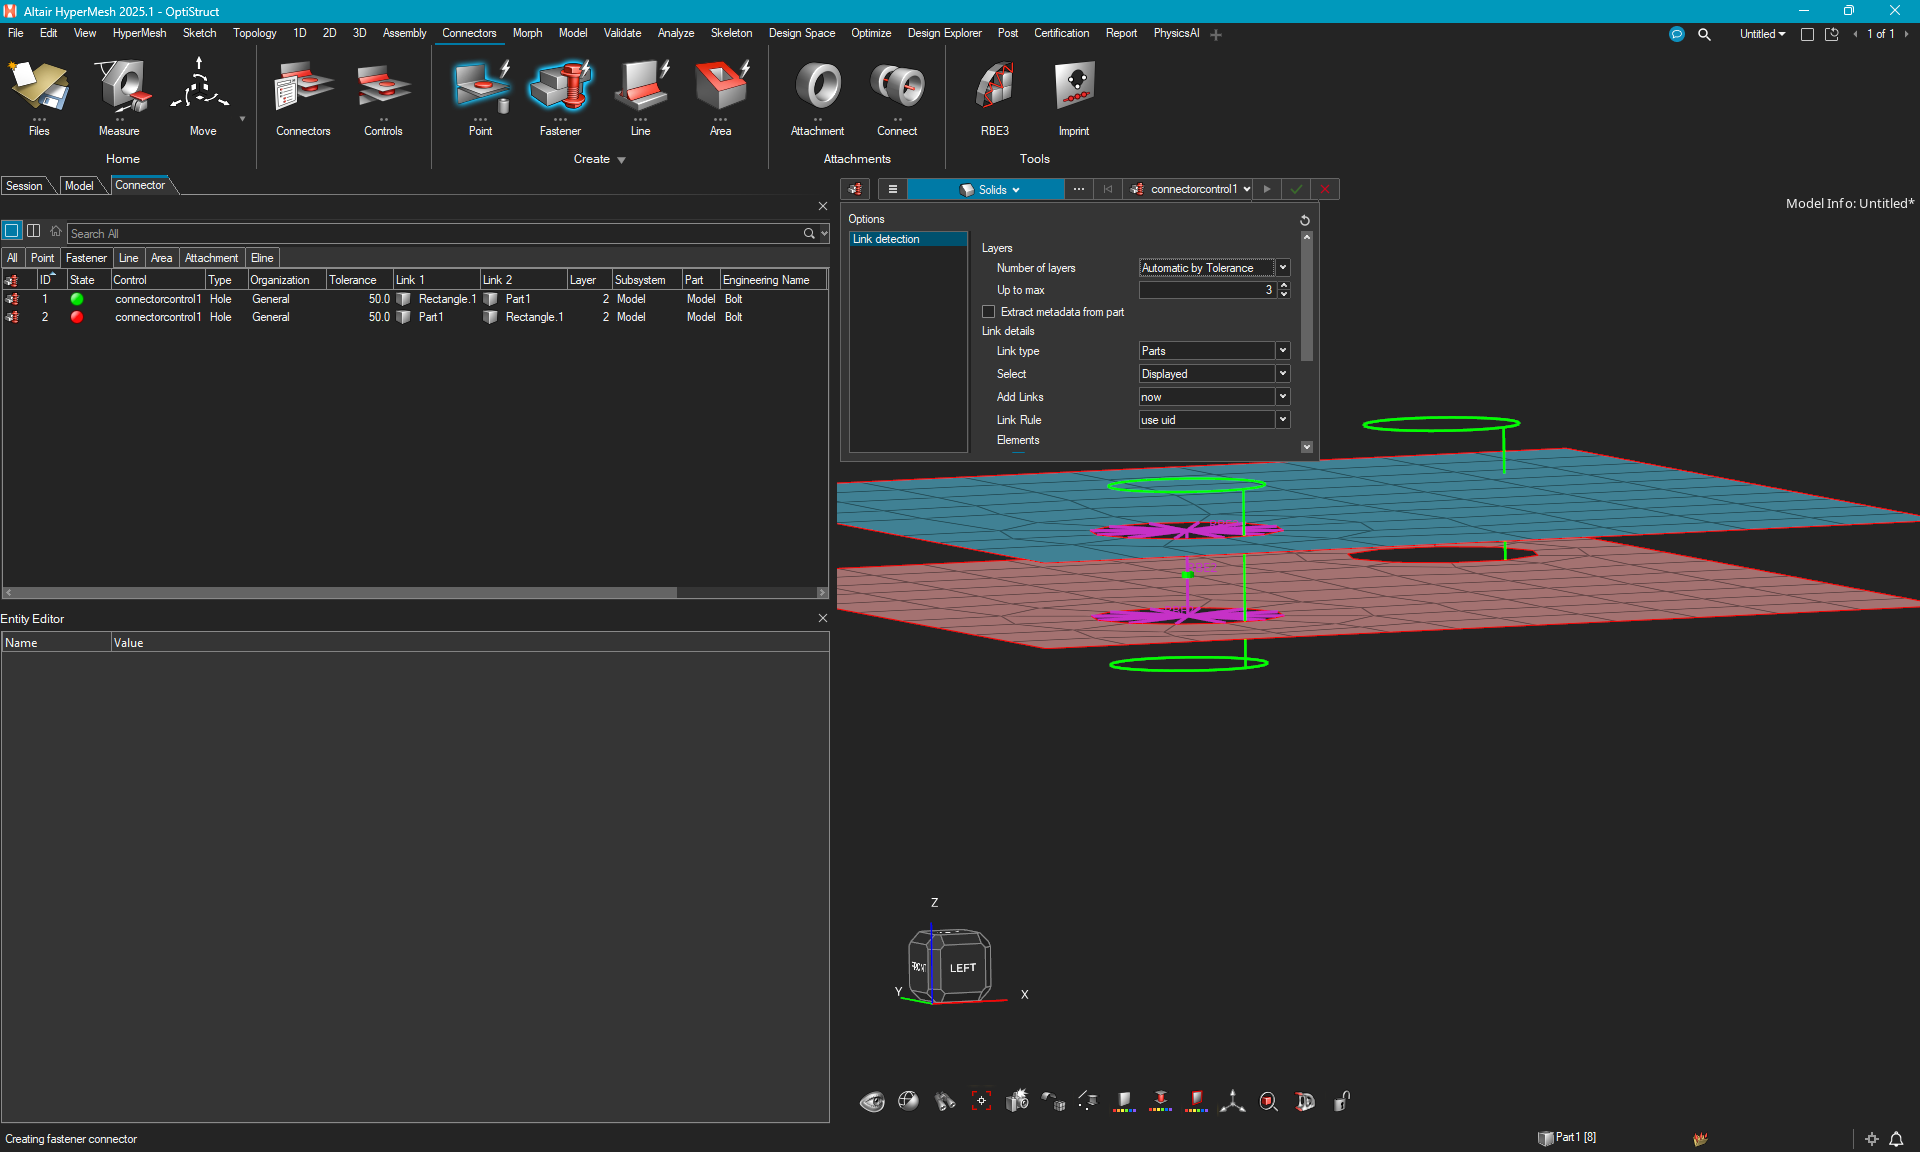Expand the Create group arrow in ribbon
This screenshot has height=1152, width=1920.
point(621,160)
